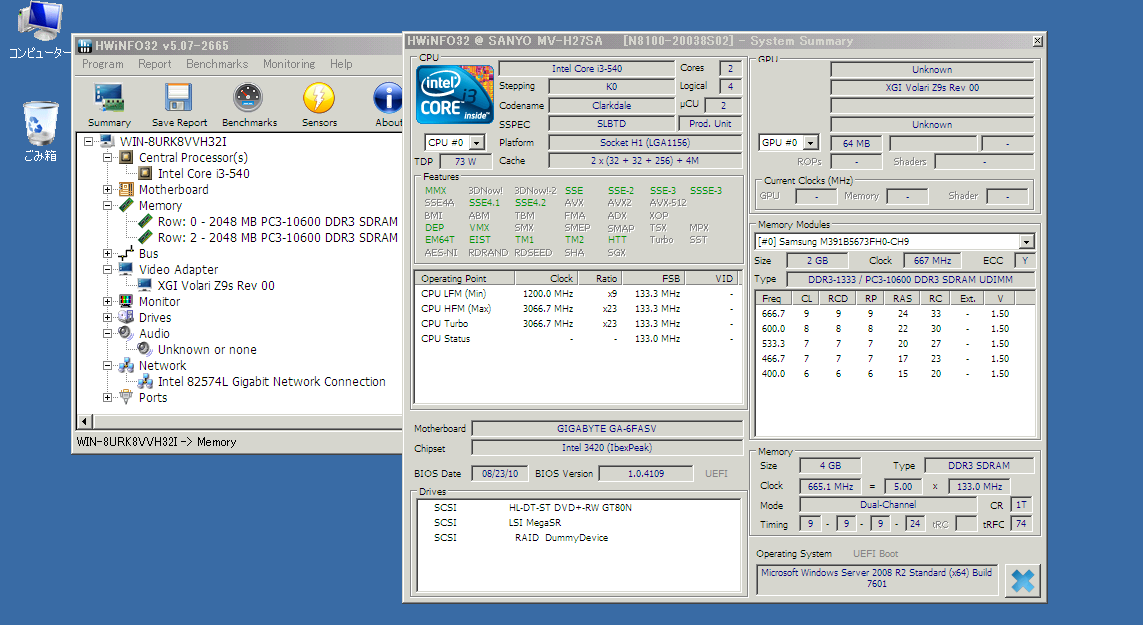
Task: Open the Recycle Bin desktop icon
Action: 40,122
